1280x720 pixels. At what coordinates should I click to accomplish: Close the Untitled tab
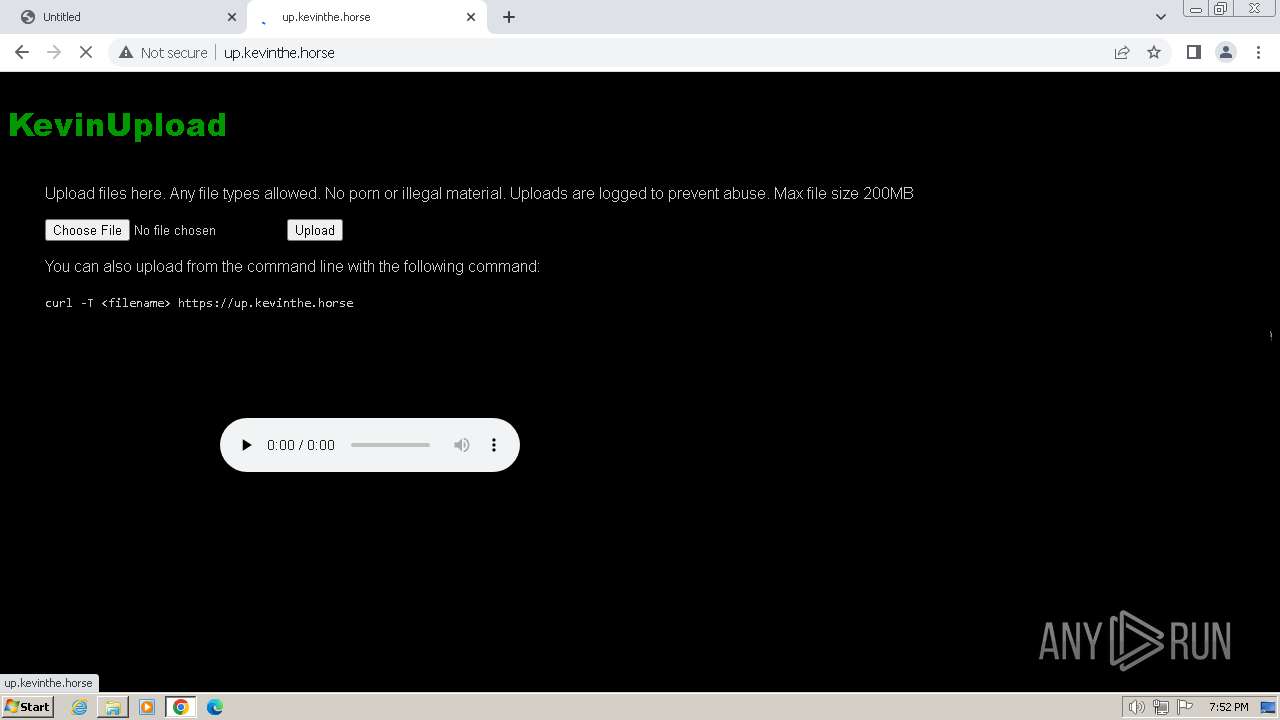pos(232,17)
